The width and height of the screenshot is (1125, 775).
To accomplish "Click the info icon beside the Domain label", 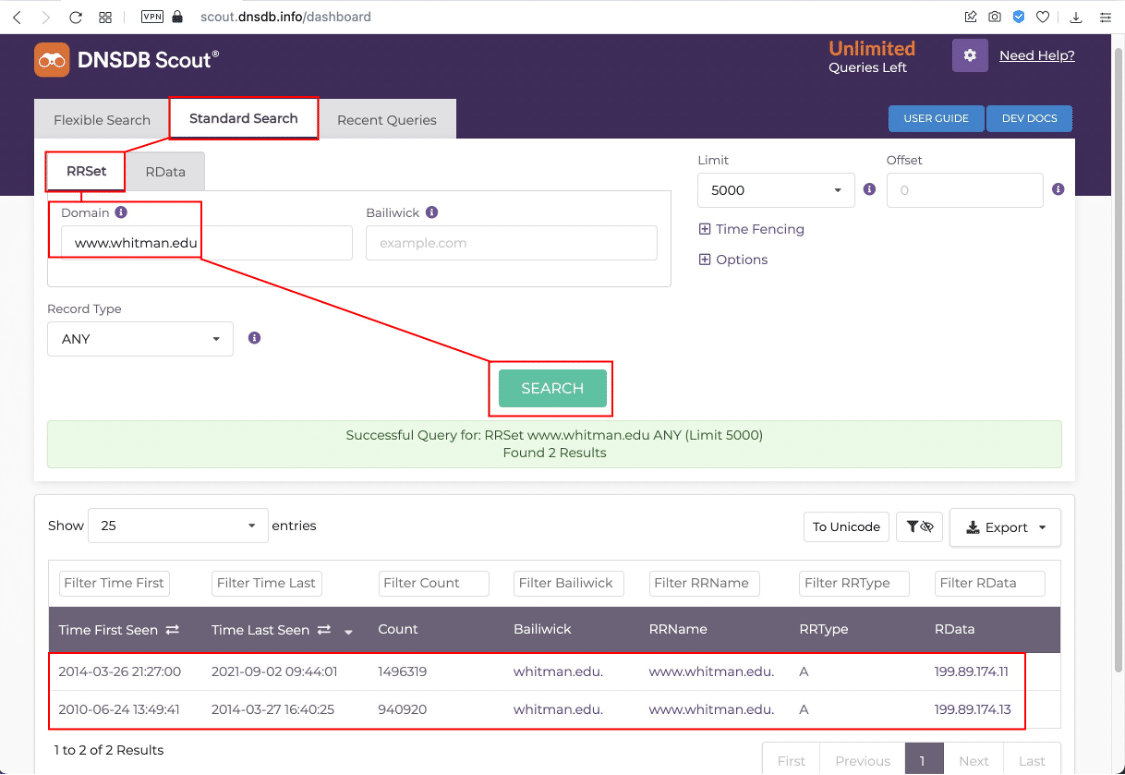I will click(x=121, y=212).
